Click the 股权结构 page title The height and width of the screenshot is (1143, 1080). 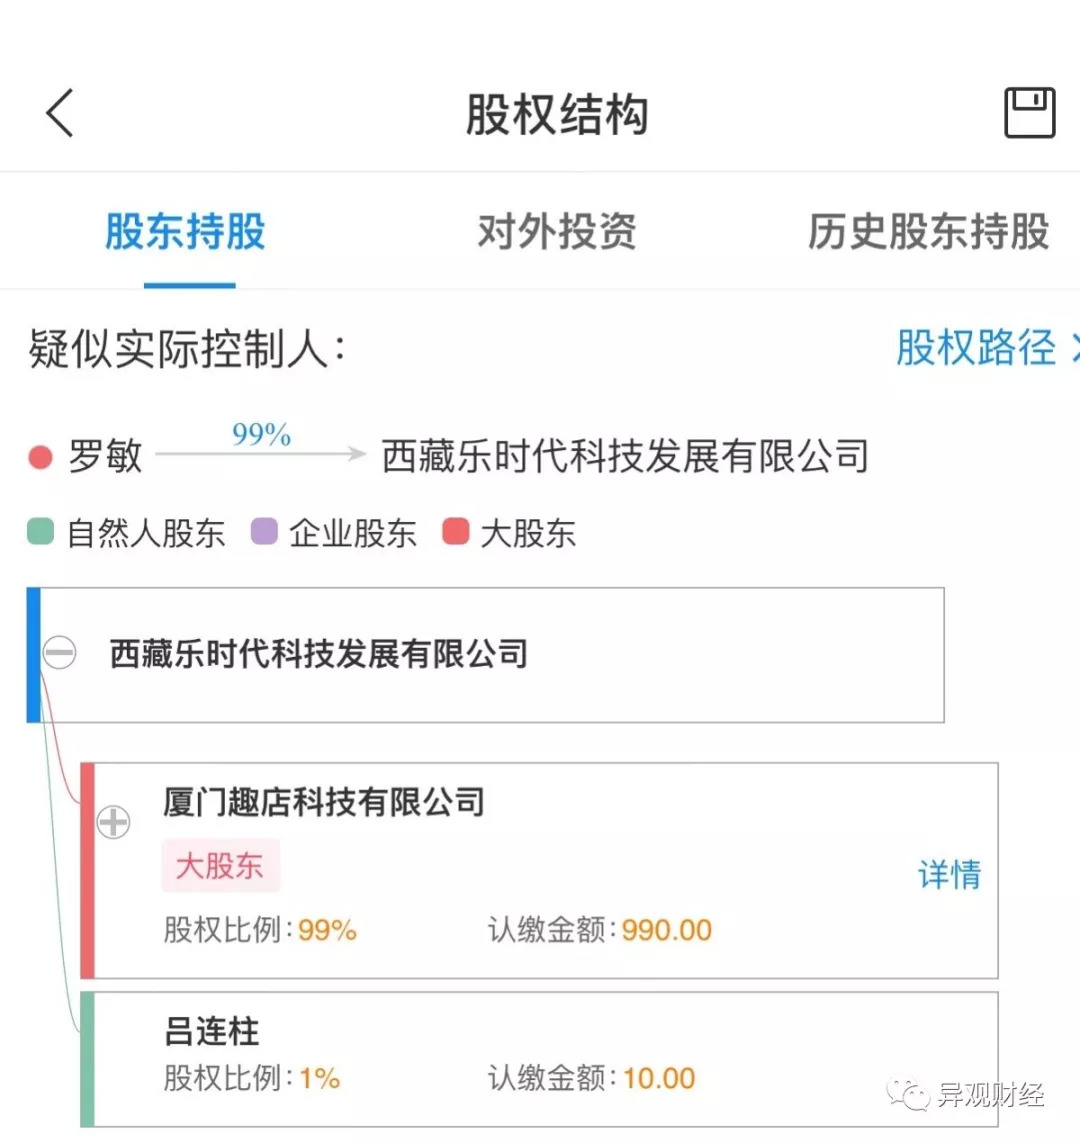click(556, 114)
